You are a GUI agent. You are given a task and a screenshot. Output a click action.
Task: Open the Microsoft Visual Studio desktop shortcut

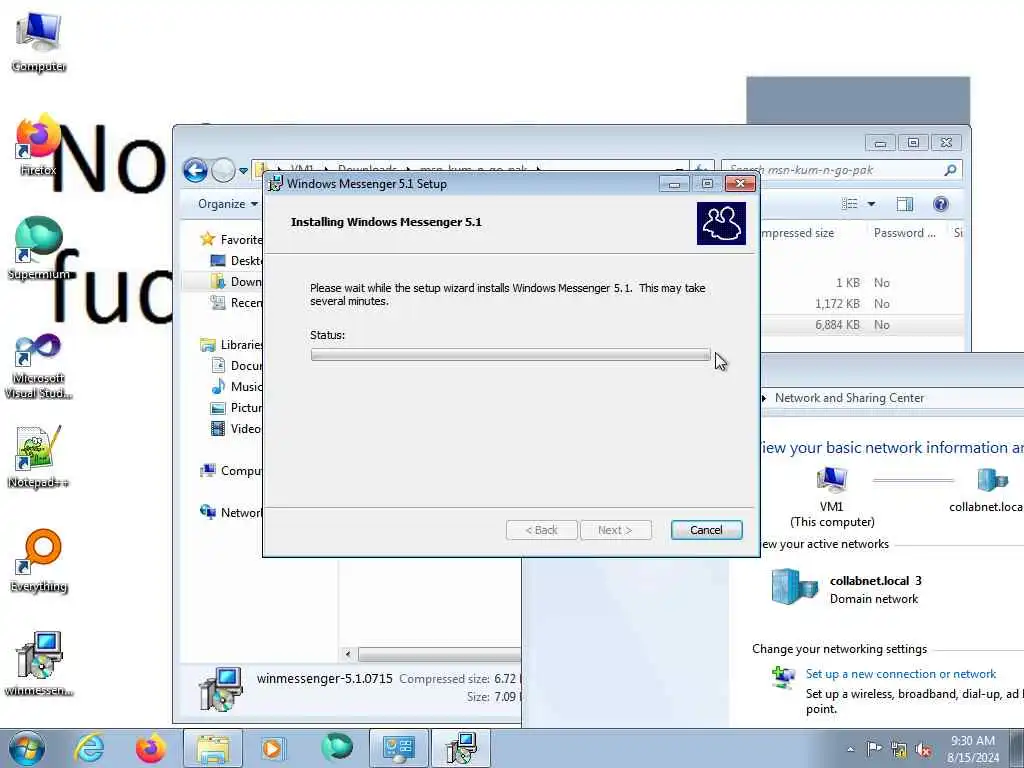(x=39, y=366)
